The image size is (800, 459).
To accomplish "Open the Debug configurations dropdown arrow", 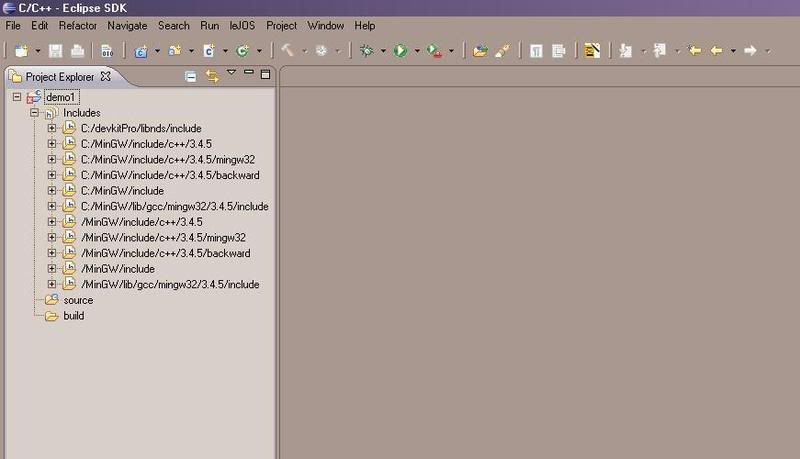I will (383, 51).
